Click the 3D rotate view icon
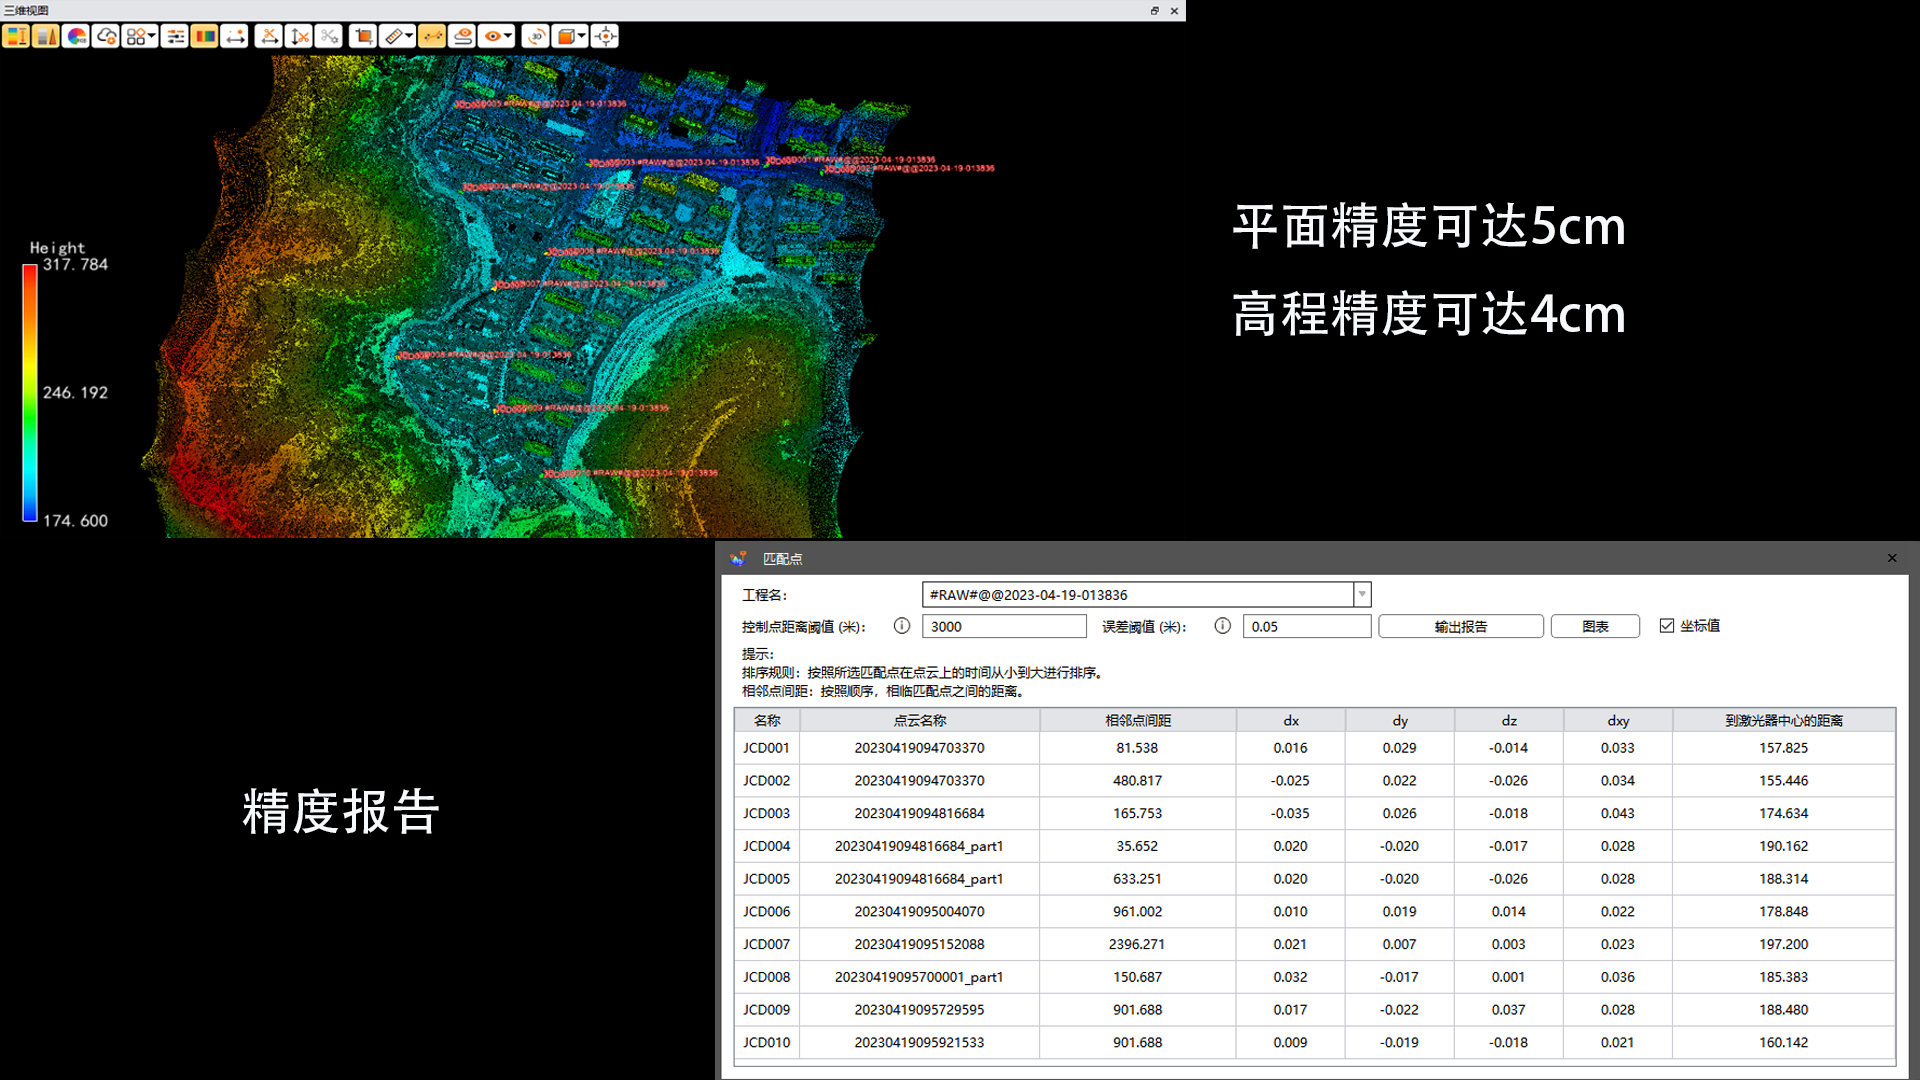The width and height of the screenshot is (1920, 1080). 536,37
